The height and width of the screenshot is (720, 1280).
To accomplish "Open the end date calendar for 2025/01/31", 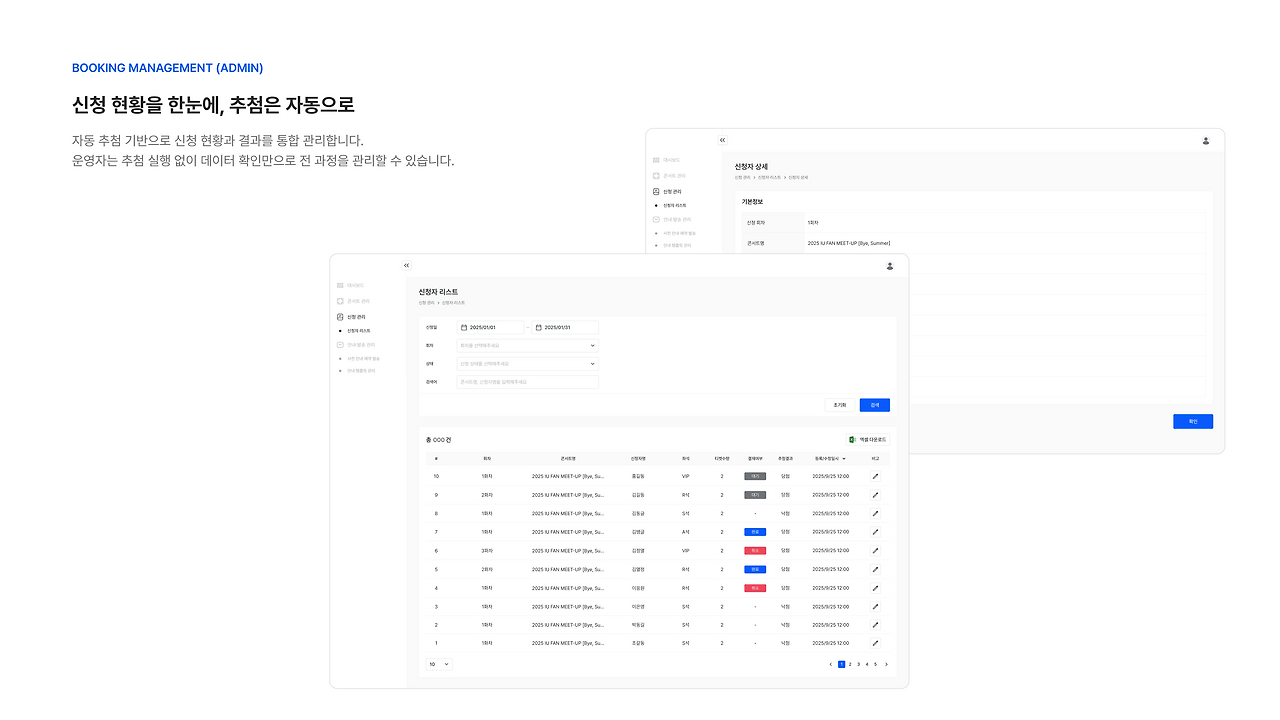I will (538, 327).
